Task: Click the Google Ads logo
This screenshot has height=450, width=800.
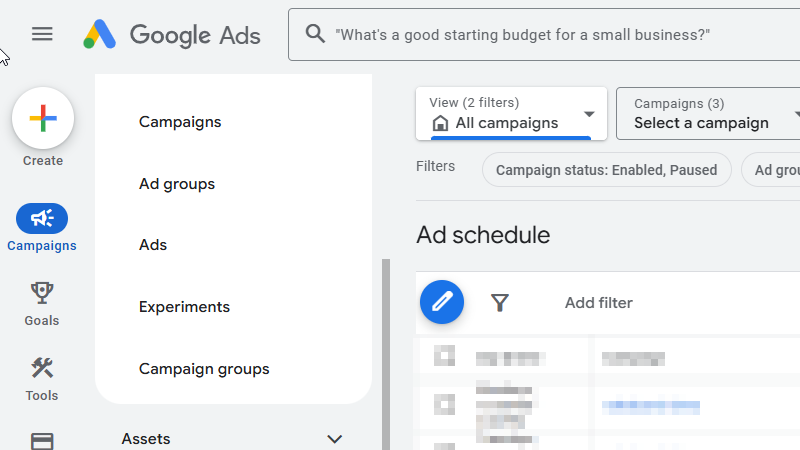Action: pyautogui.click(x=172, y=35)
